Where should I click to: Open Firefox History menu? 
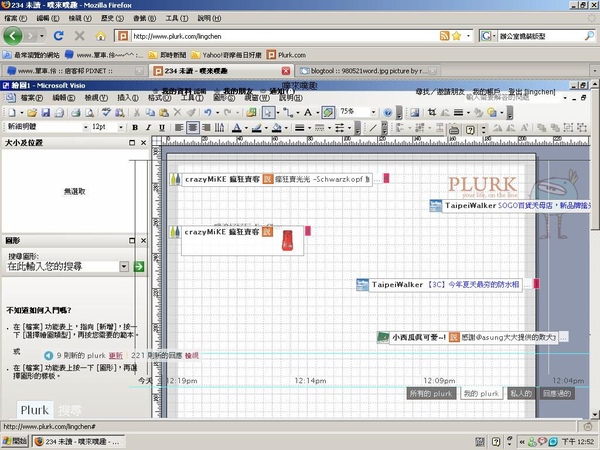coord(112,18)
